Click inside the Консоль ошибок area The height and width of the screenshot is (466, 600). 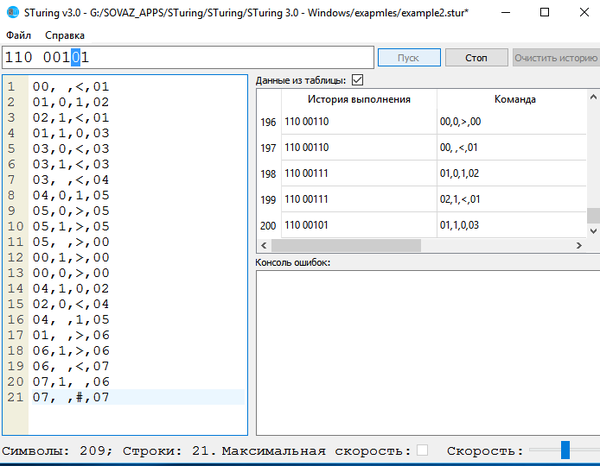(428, 353)
